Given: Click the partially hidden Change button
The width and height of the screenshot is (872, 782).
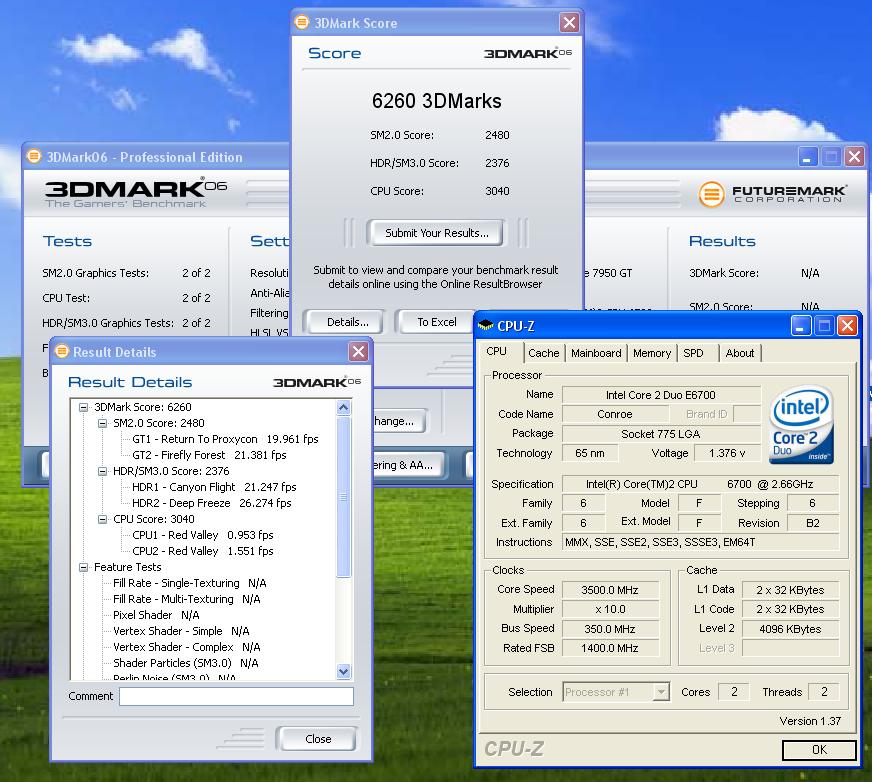Looking at the screenshot, I should pos(398,421).
